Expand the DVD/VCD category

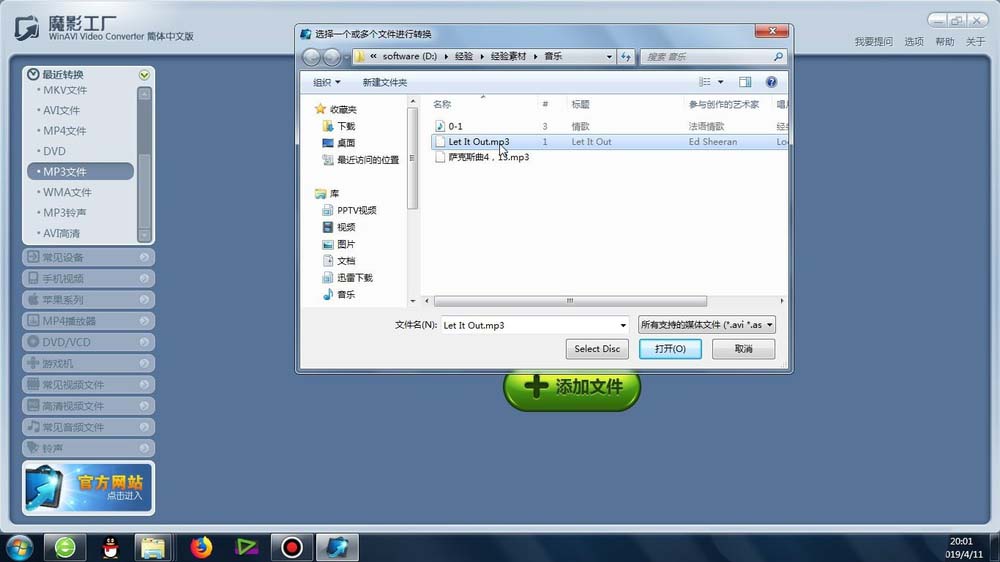click(89, 342)
